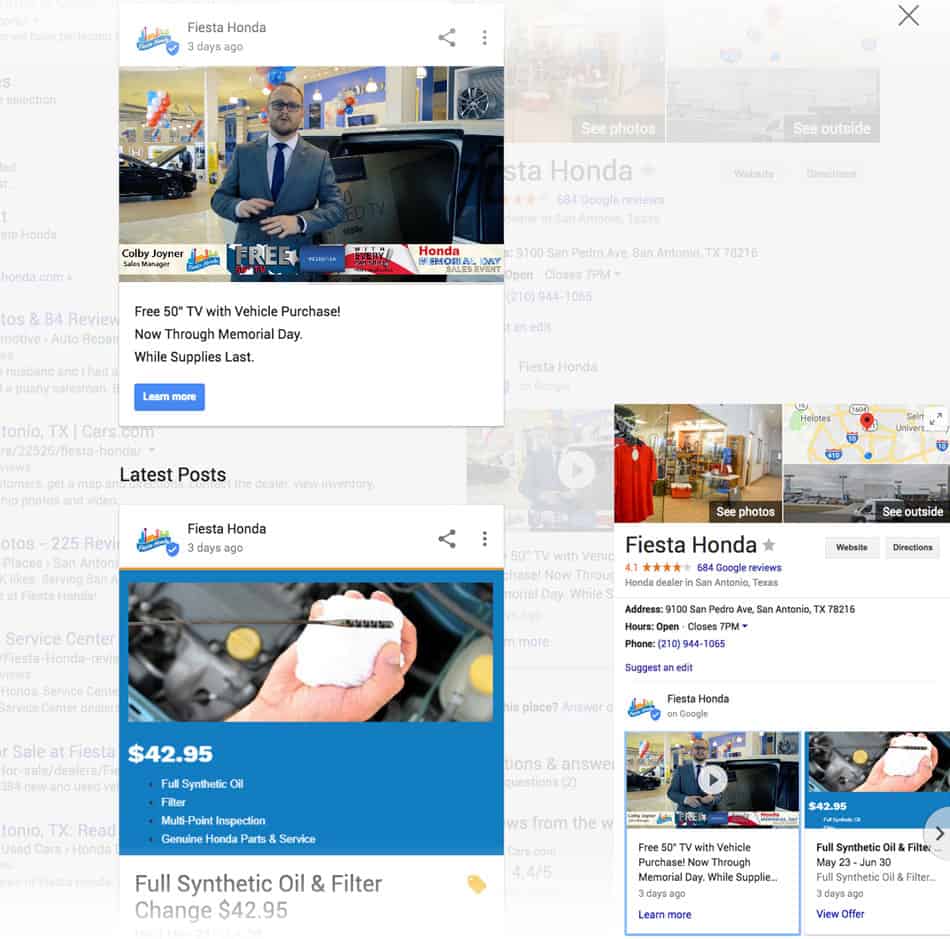This screenshot has width=950, height=939.
Task: Share the Free 50" TV post
Action: click(x=447, y=38)
